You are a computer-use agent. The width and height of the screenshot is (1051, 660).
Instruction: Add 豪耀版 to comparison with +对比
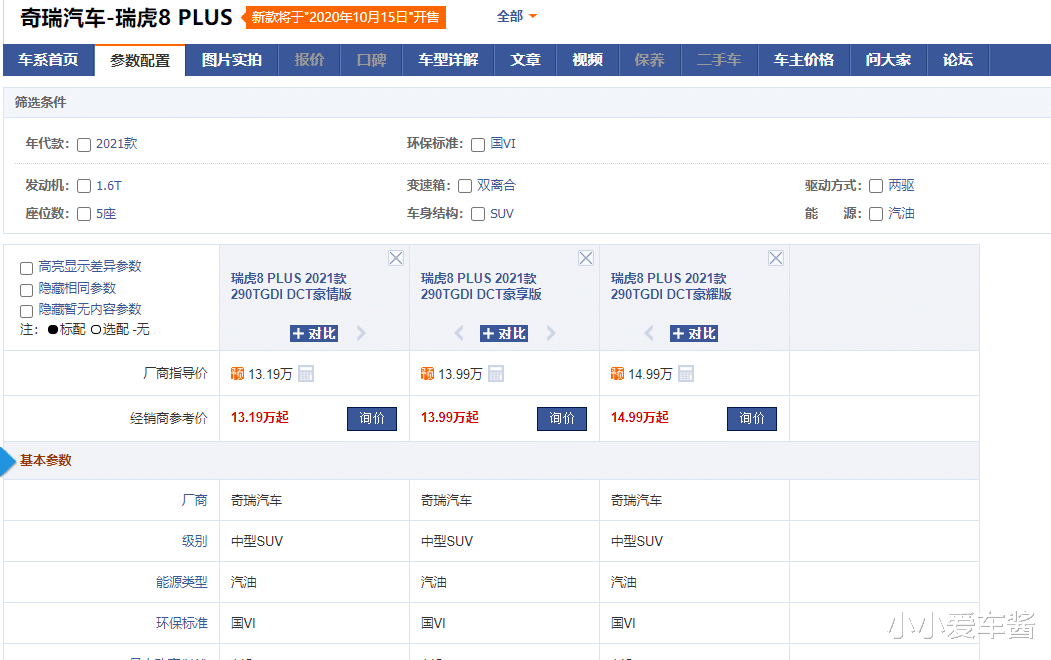(694, 334)
